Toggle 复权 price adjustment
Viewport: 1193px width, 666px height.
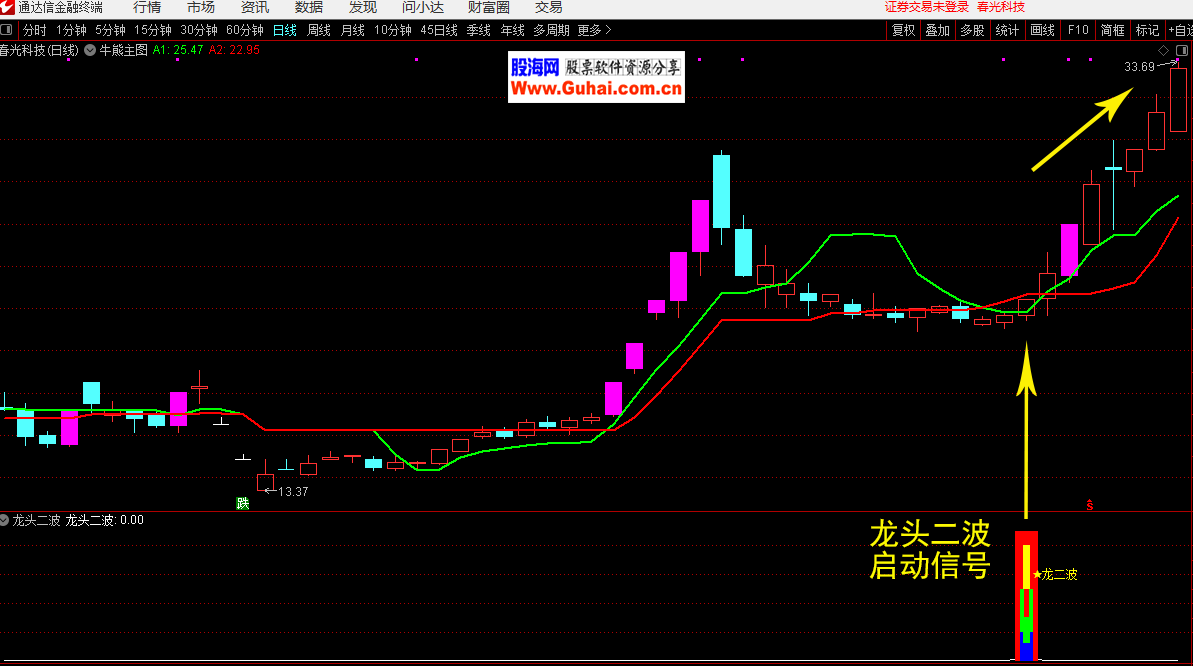904,30
